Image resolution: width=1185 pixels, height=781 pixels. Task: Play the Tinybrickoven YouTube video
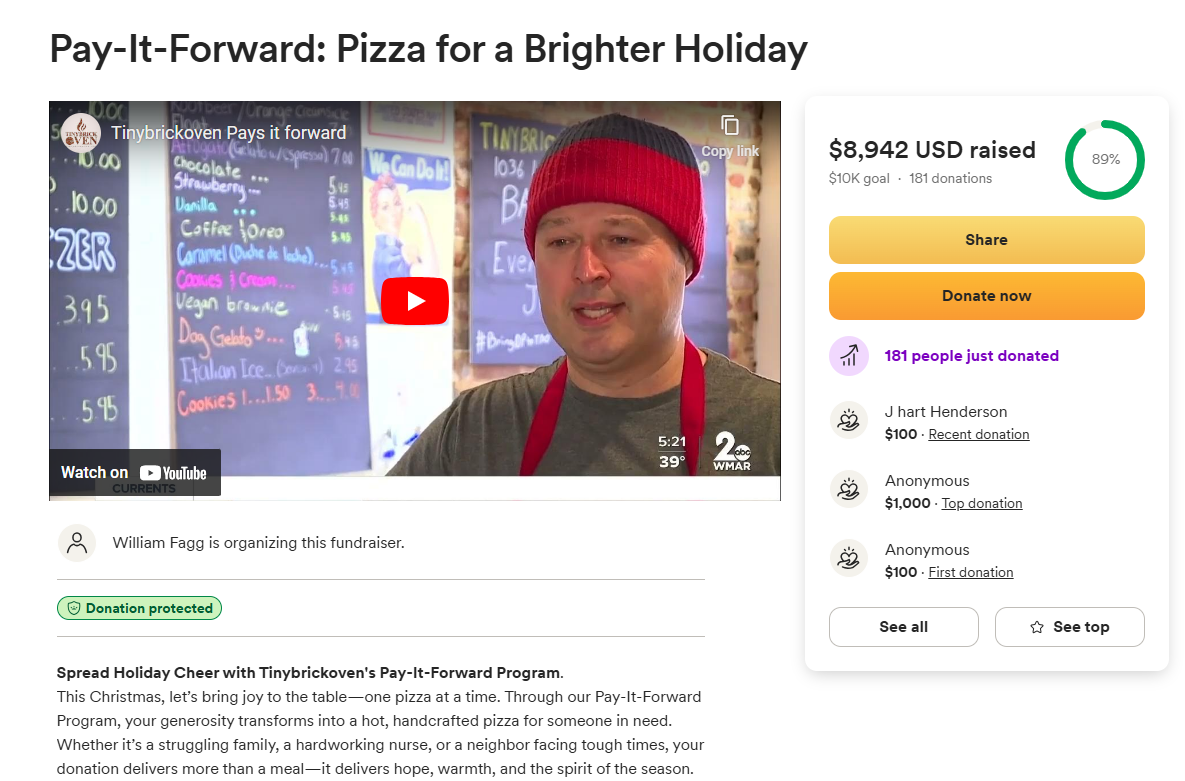click(x=414, y=301)
